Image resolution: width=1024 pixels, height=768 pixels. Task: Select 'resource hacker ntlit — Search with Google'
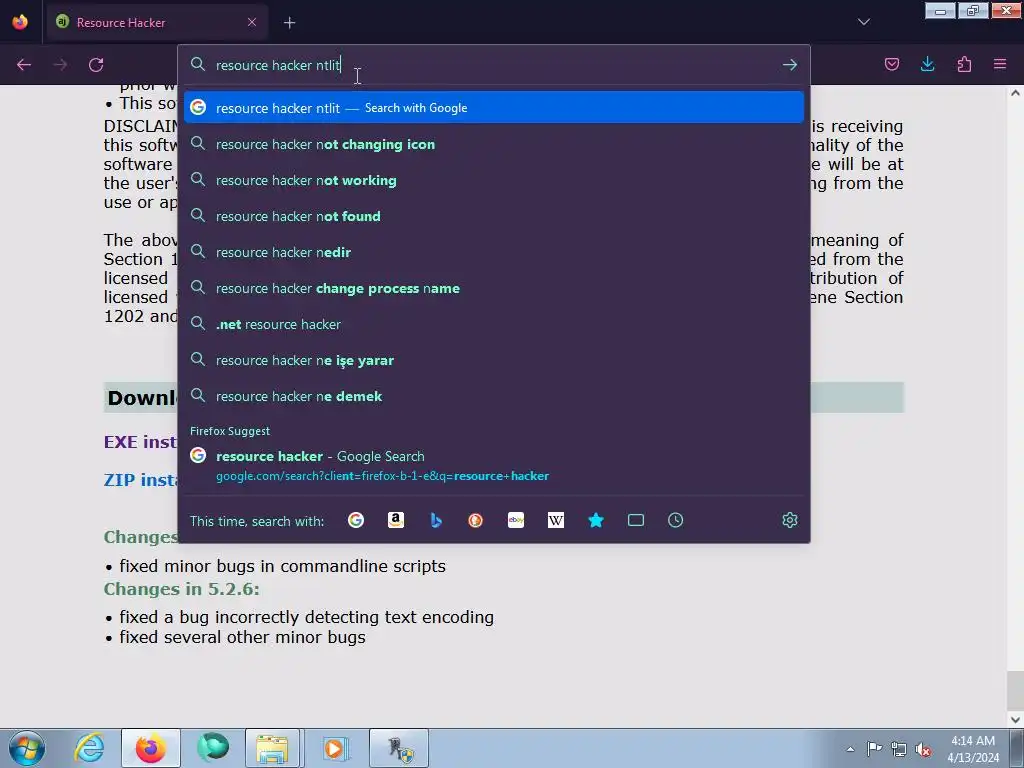(494, 108)
